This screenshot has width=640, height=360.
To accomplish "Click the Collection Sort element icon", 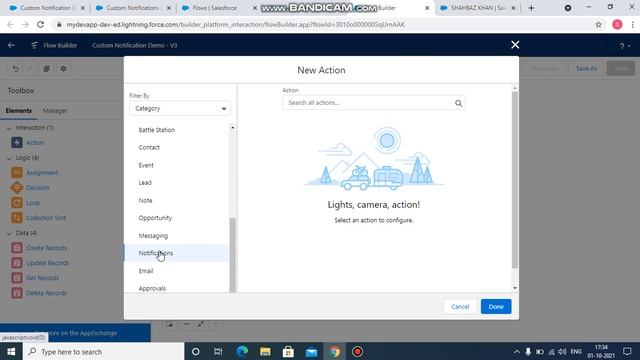I will pyautogui.click(x=17, y=218).
